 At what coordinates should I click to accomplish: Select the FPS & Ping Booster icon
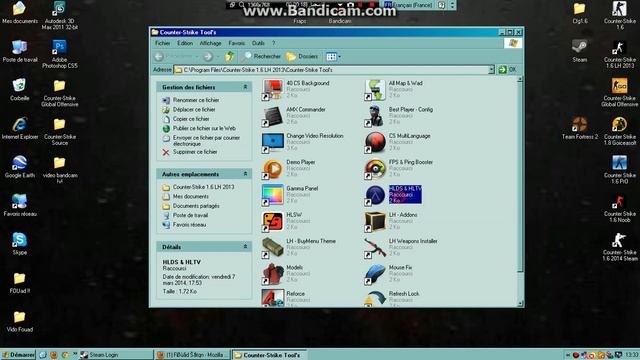pos(375,169)
